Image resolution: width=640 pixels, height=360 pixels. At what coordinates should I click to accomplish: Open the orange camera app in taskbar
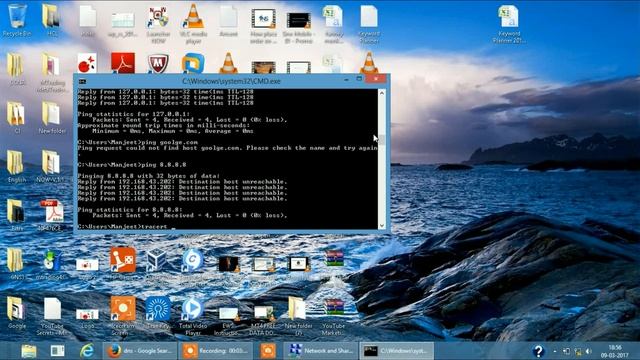pos(268,351)
